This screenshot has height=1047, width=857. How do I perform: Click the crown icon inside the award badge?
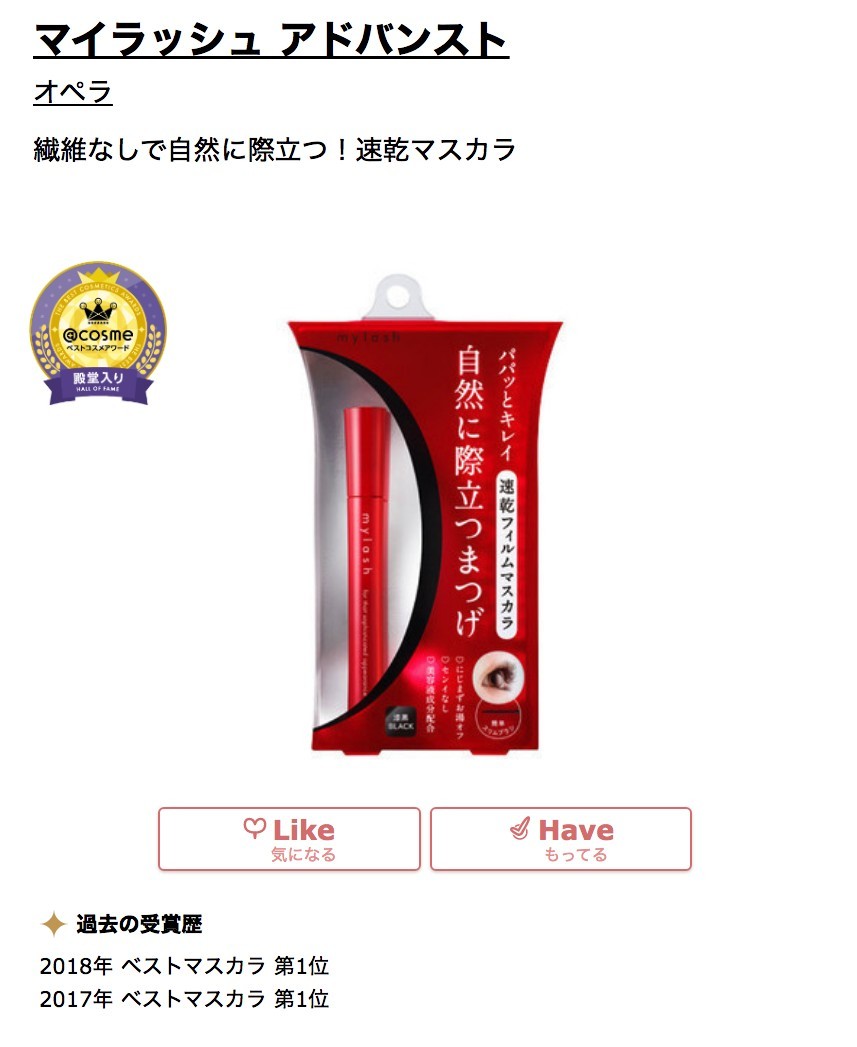pyautogui.click(x=98, y=311)
